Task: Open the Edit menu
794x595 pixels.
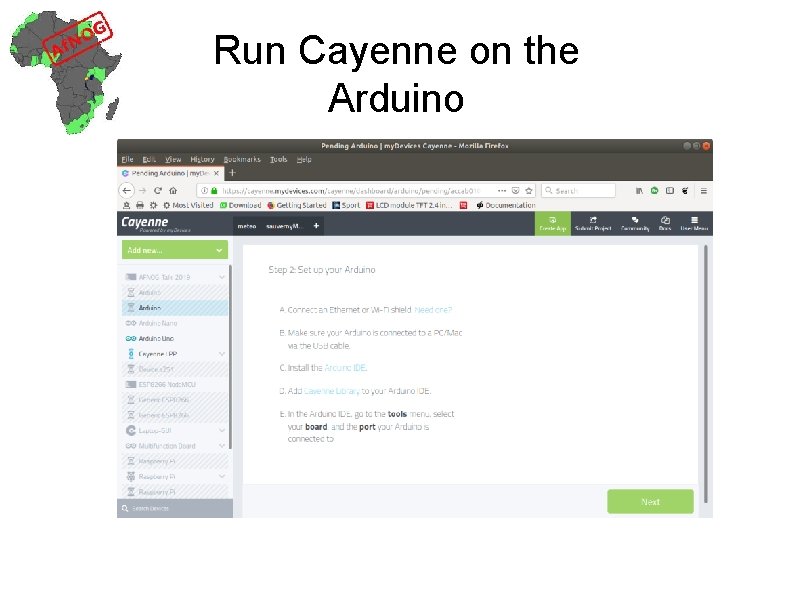Action: (149, 159)
